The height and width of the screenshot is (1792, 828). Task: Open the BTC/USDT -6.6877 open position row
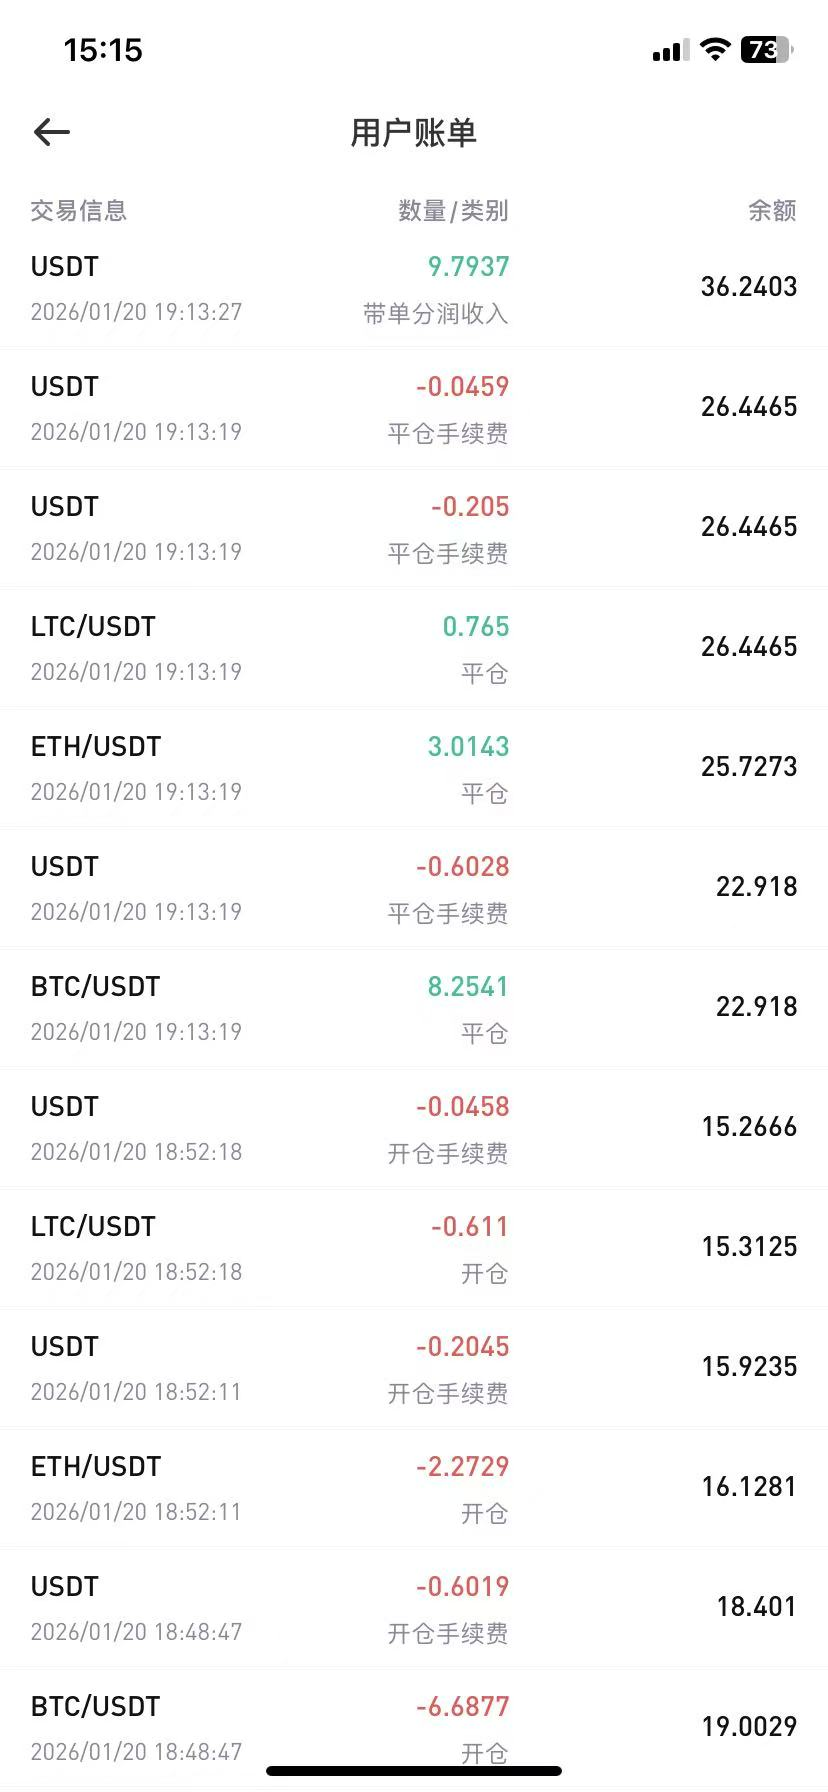(x=414, y=1728)
